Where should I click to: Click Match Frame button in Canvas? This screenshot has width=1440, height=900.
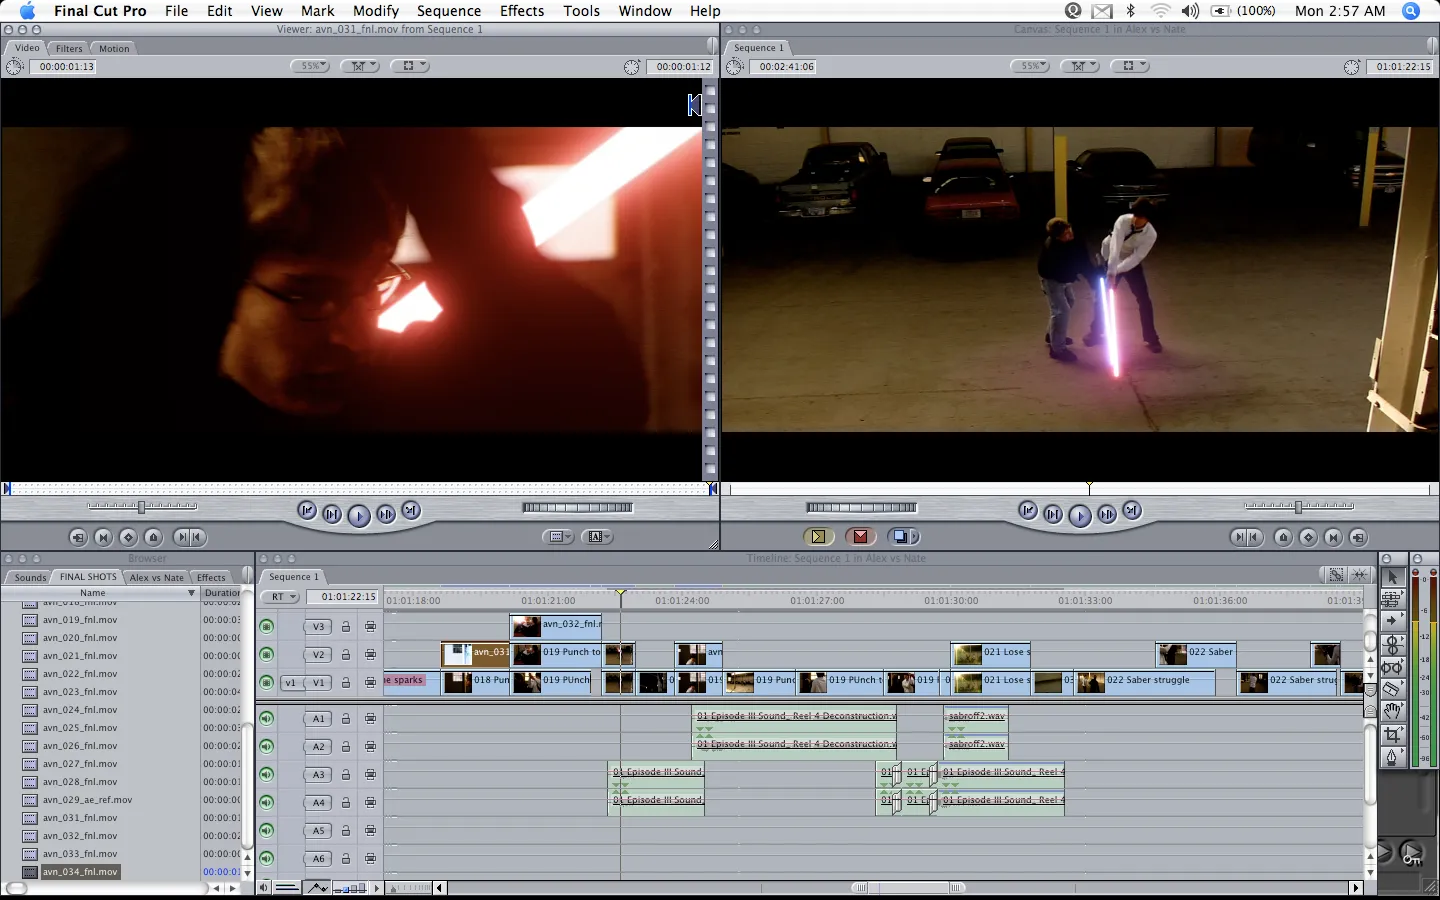click(x=1358, y=537)
